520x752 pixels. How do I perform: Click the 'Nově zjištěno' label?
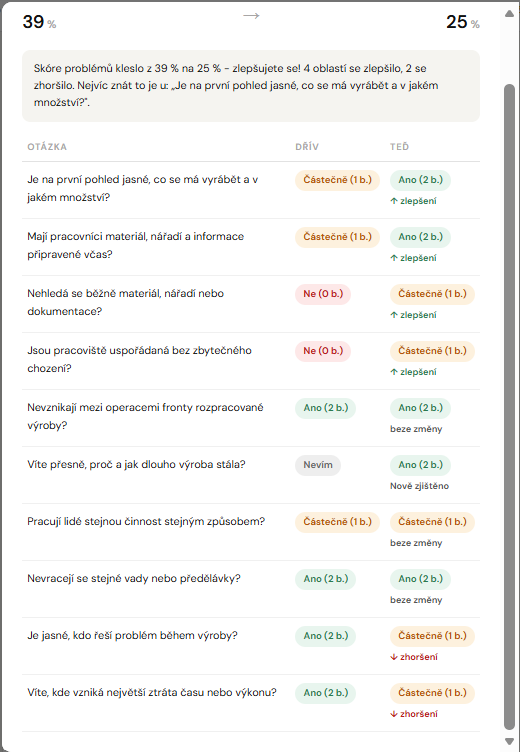419,486
